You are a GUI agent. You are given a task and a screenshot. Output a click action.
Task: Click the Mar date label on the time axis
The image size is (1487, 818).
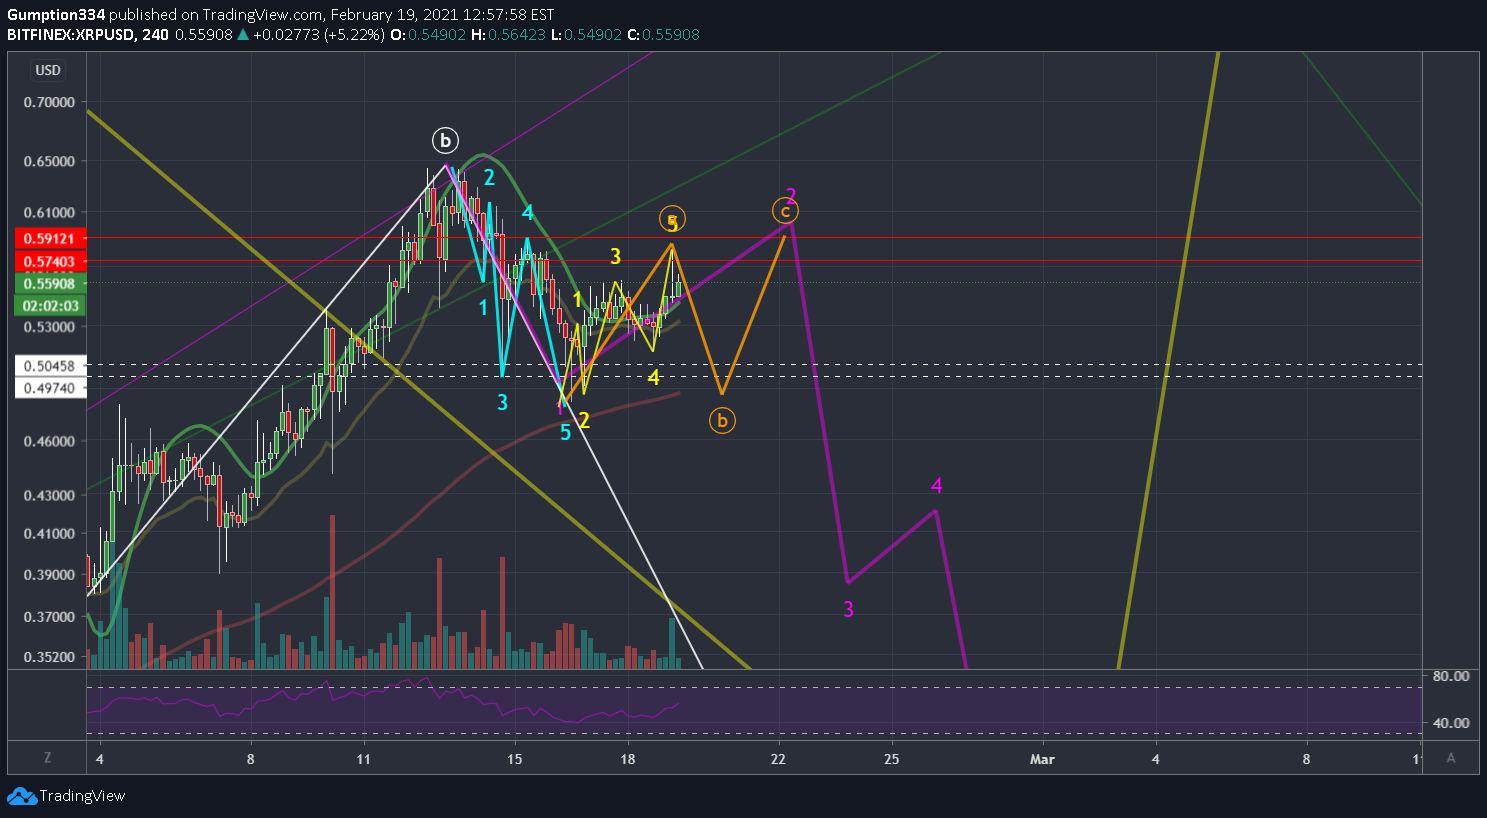(1042, 759)
